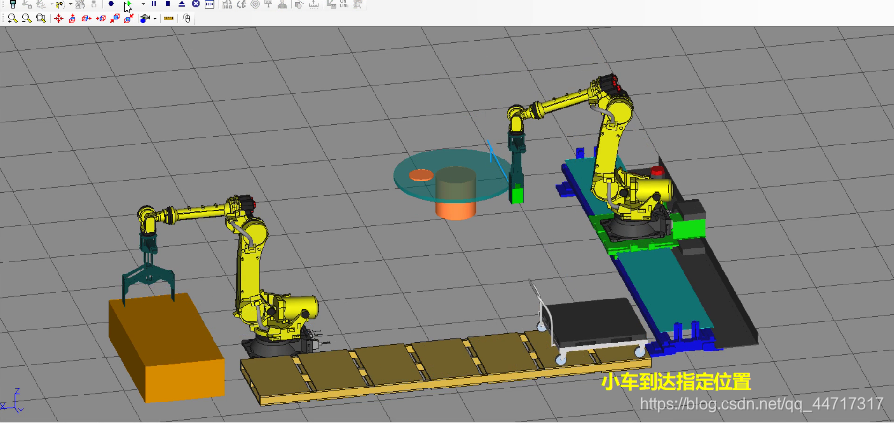Select the Zoom Window magnifier tool
Image resolution: width=894 pixels, height=423 pixels.
tap(40, 18)
